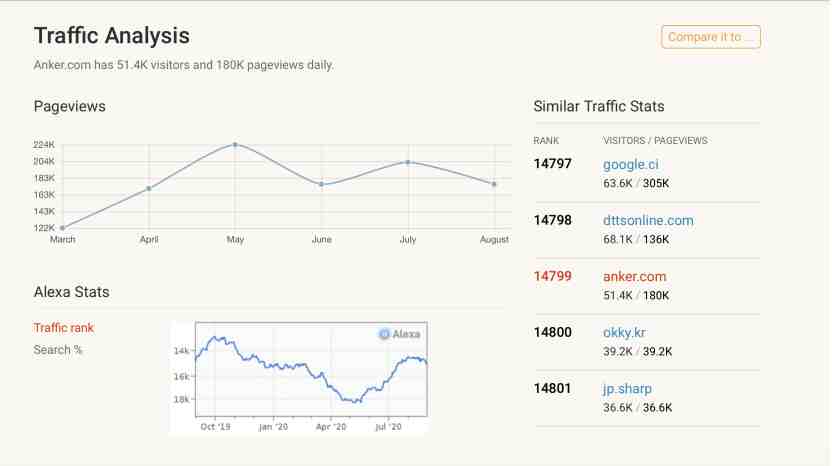
Task: Click the '36.6K / 36.6K' stats text
Action: coord(637,408)
